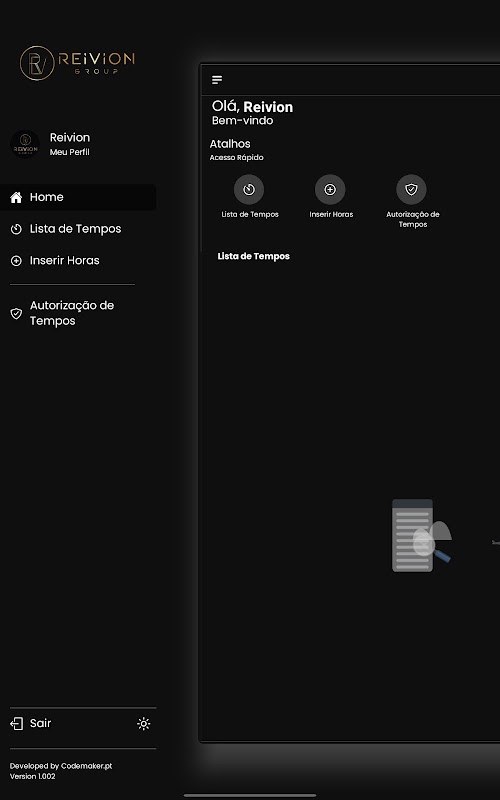Click the Acesso Rápido subtitle
The height and width of the screenshot is (800, 500).
click(x=237, y=158)
